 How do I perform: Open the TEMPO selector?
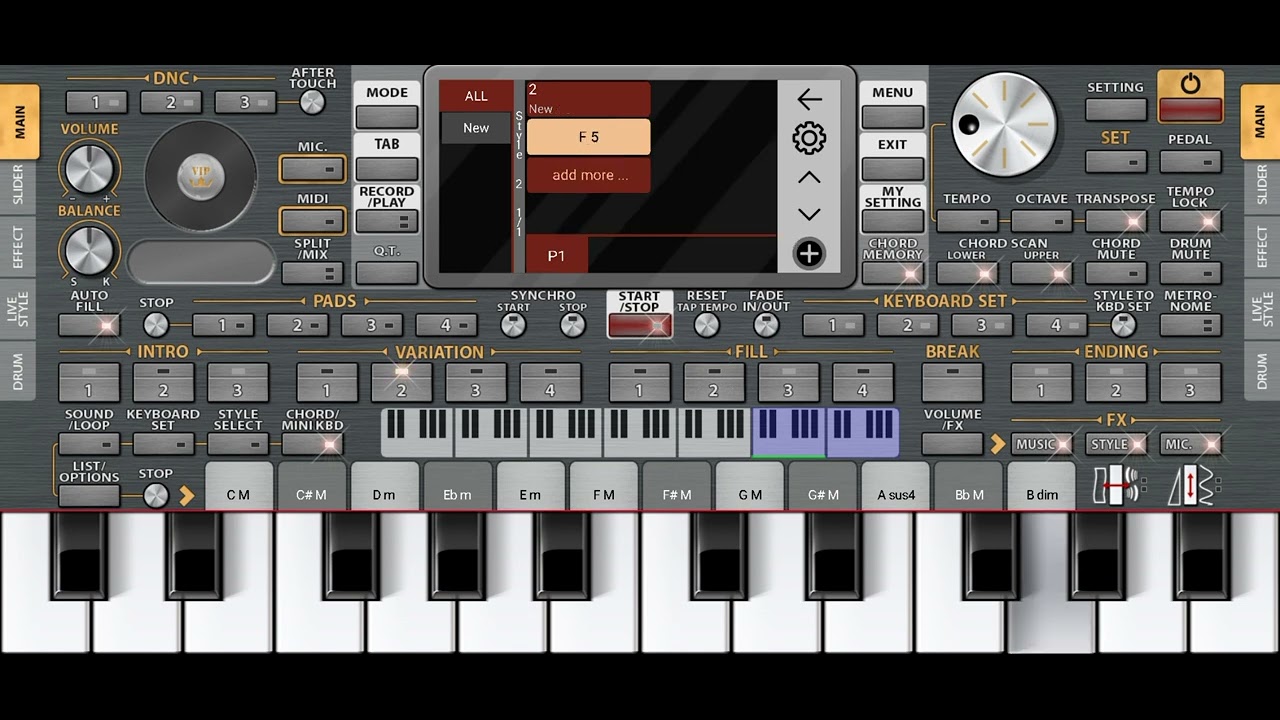coord(967,221)
